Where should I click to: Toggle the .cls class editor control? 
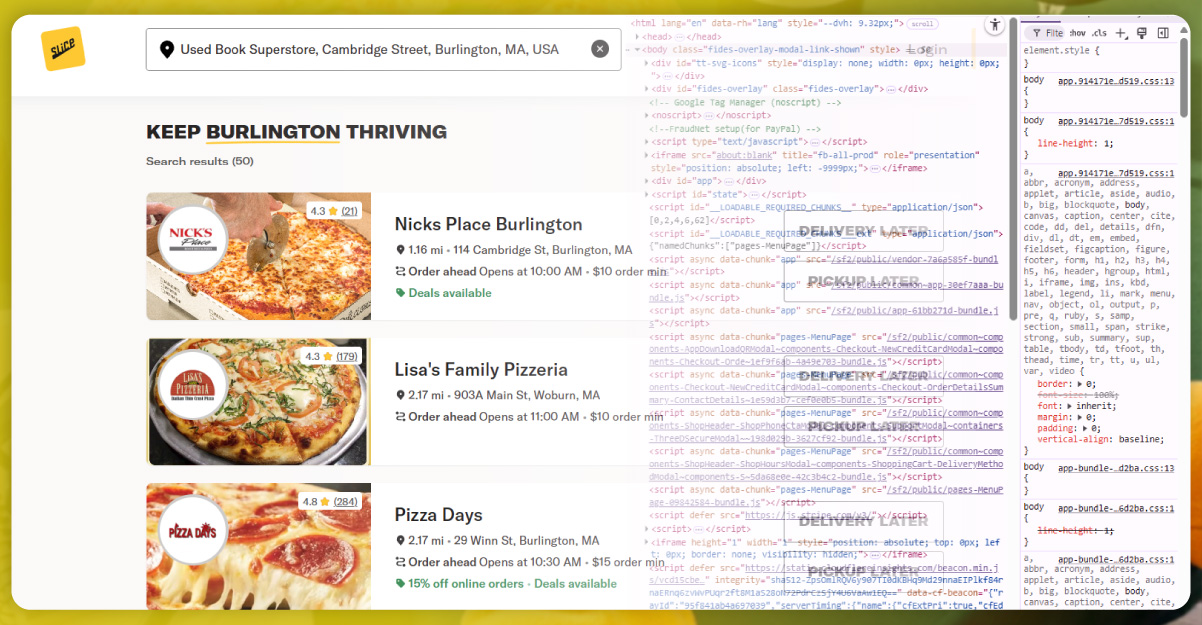coord(1100,32)
